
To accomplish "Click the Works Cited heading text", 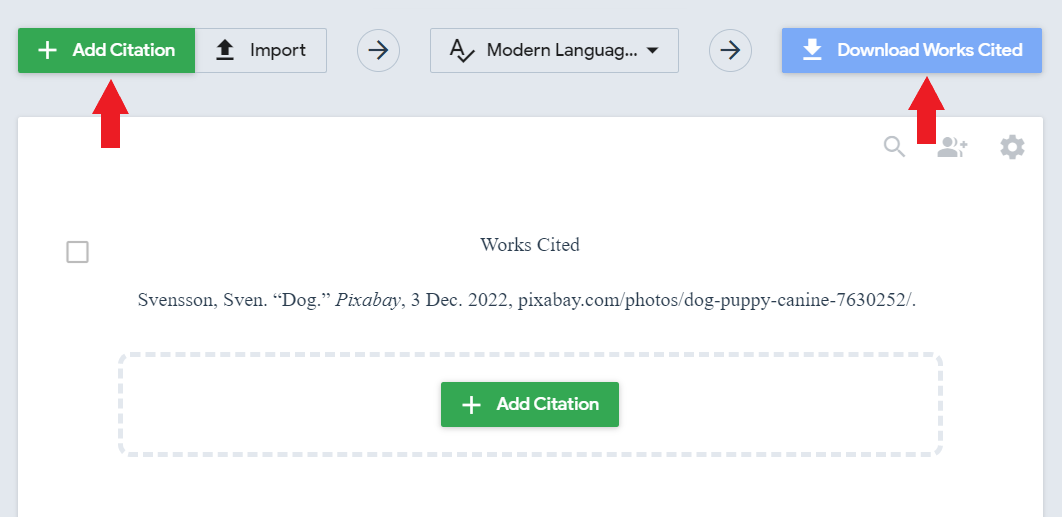I will [x=530, y=245].
